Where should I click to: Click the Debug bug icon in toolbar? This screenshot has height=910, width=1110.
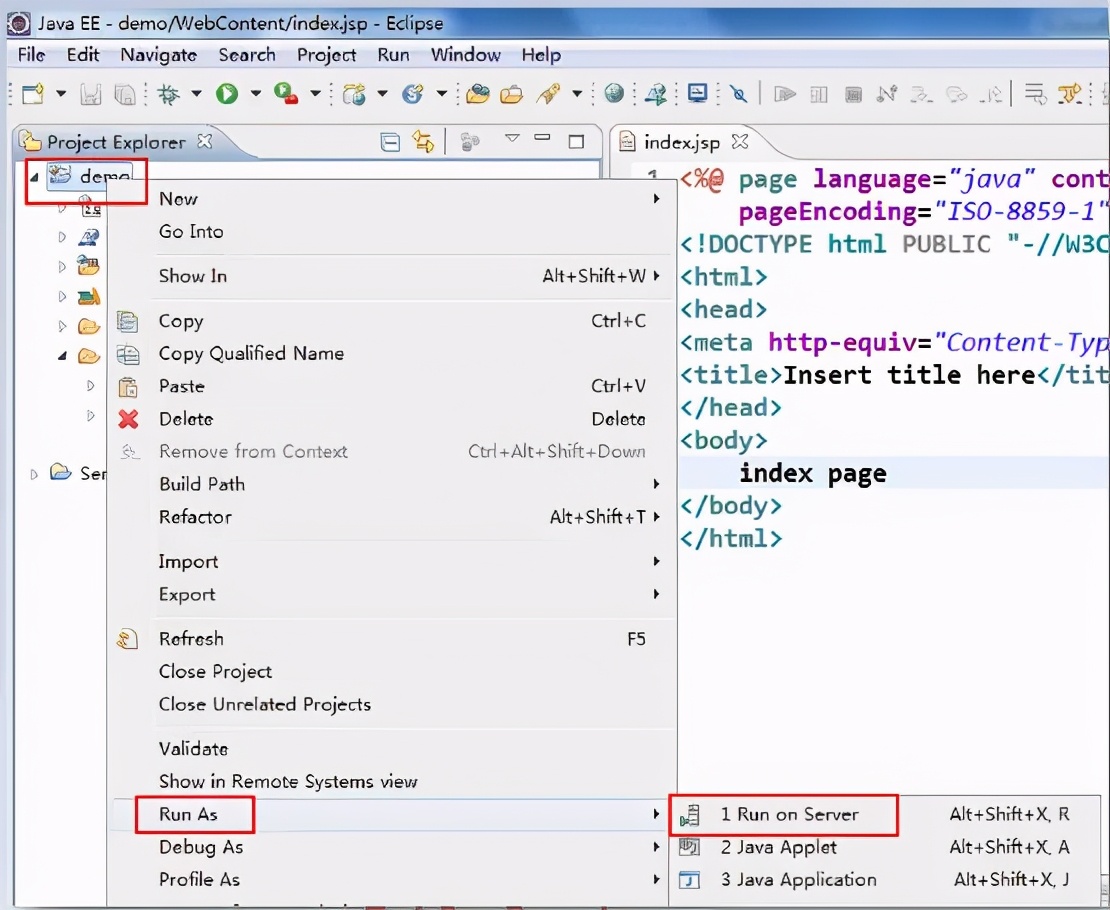coord(169,94)
